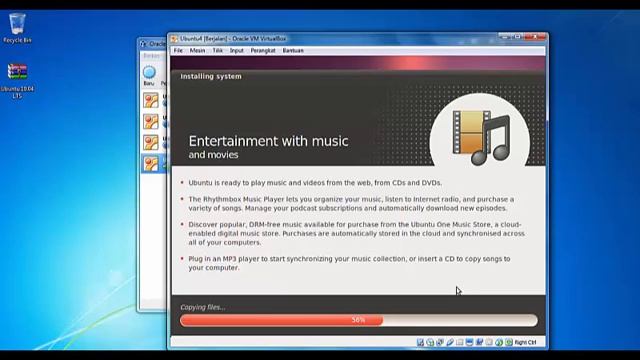Select the Recycle Bin desktop icon
Viewport: 640px width, 360px height.
(x=17, y=28)
